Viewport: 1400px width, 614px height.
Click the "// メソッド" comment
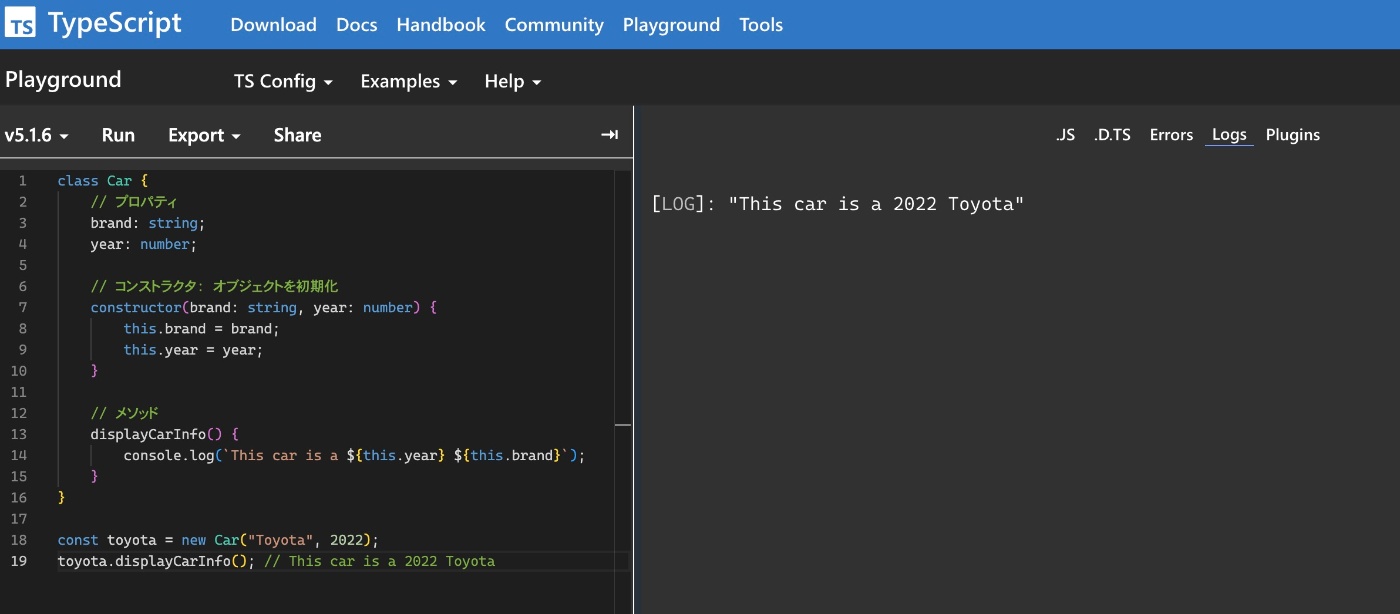[124, 413]
